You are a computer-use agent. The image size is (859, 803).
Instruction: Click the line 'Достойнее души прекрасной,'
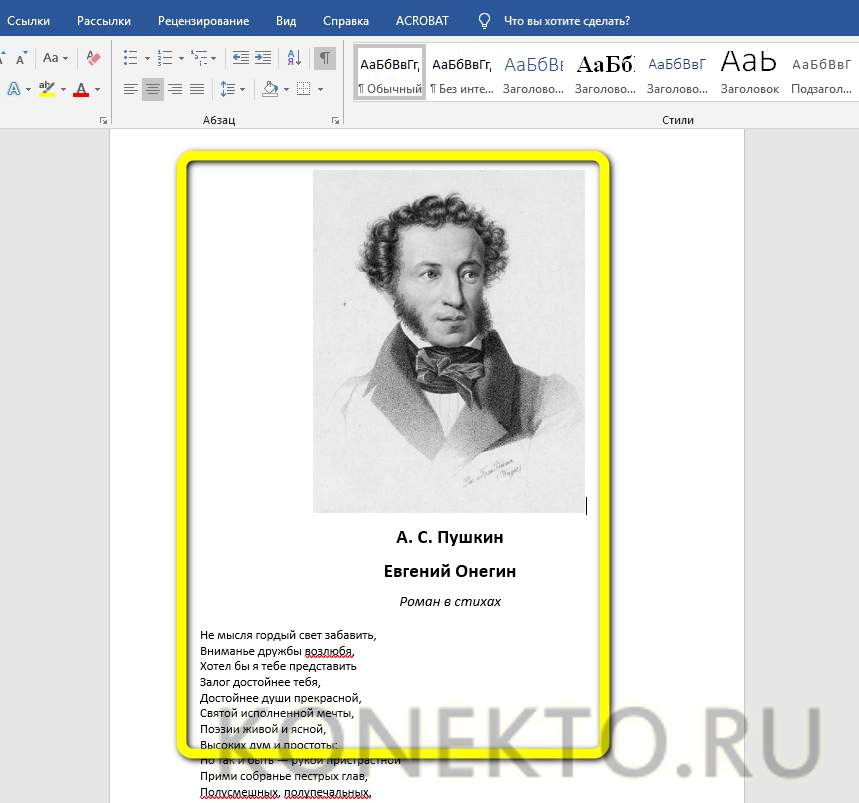pyautogui.click(x=280, y=698)
